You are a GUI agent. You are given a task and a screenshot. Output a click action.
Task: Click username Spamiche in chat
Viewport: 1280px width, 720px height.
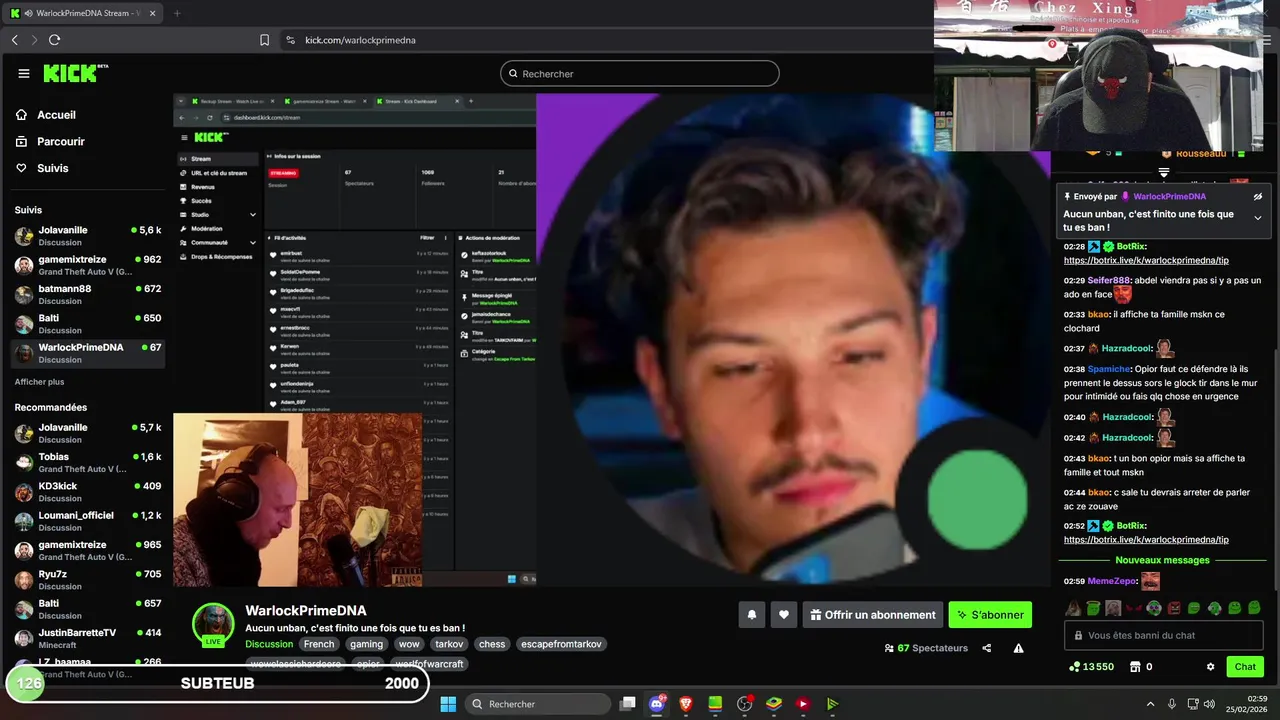tap(1109, 369)
